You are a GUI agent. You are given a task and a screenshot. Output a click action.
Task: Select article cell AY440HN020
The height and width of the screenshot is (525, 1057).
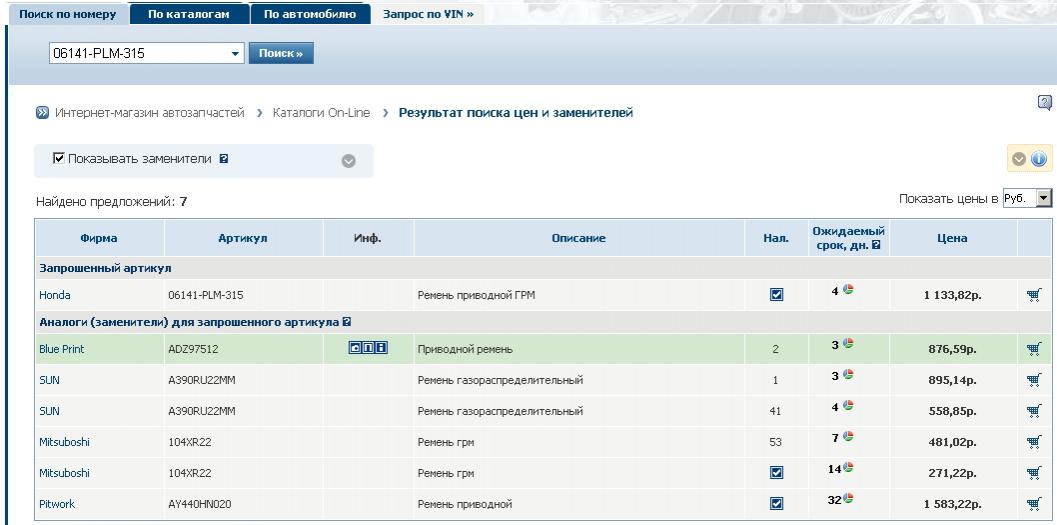[201, 504]
